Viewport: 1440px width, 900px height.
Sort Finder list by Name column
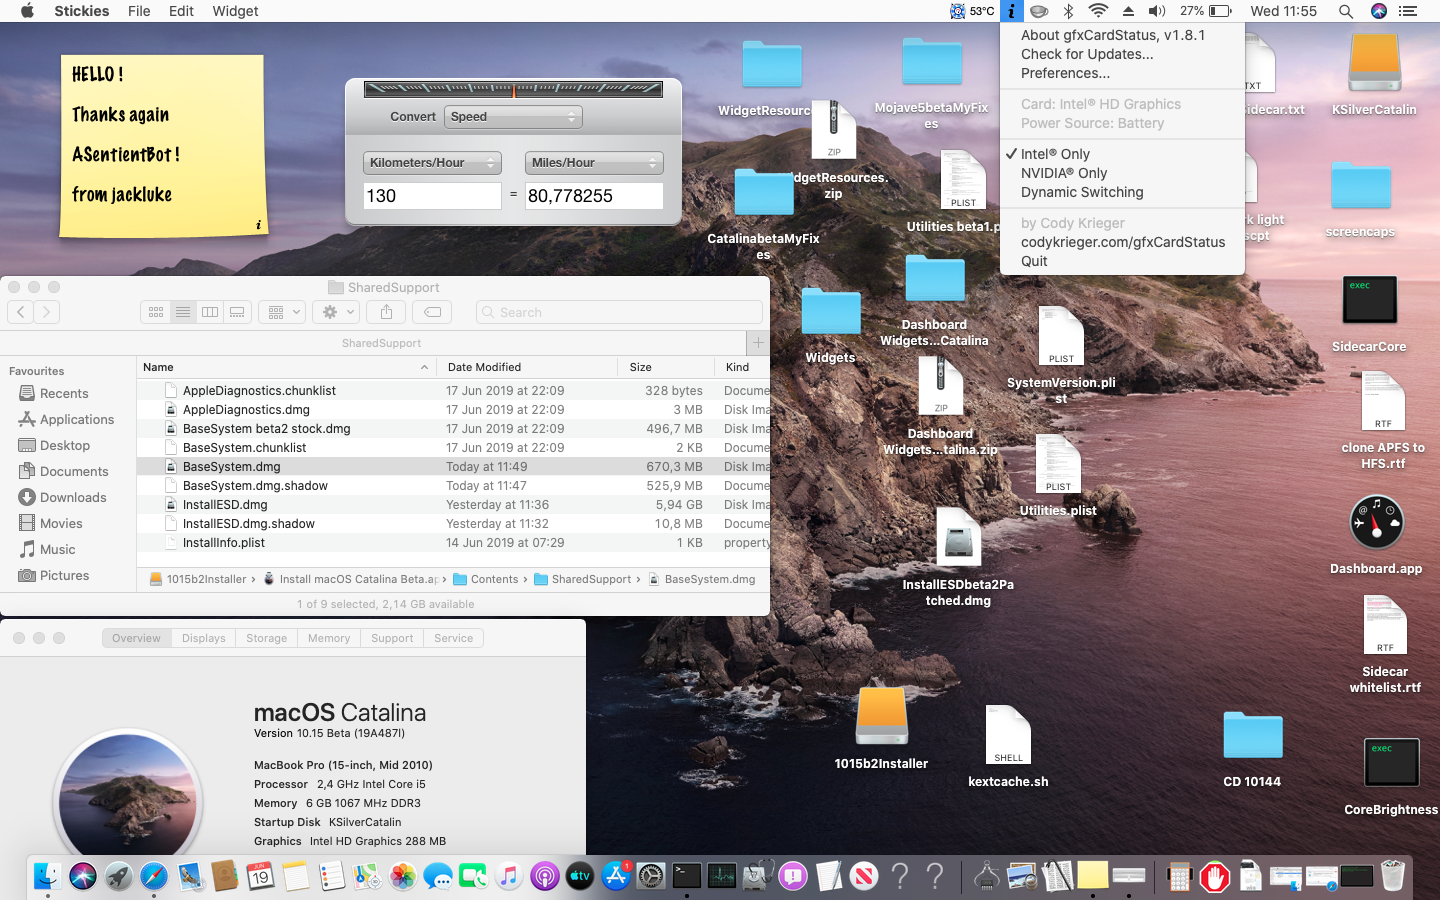(x=286, y=367)
